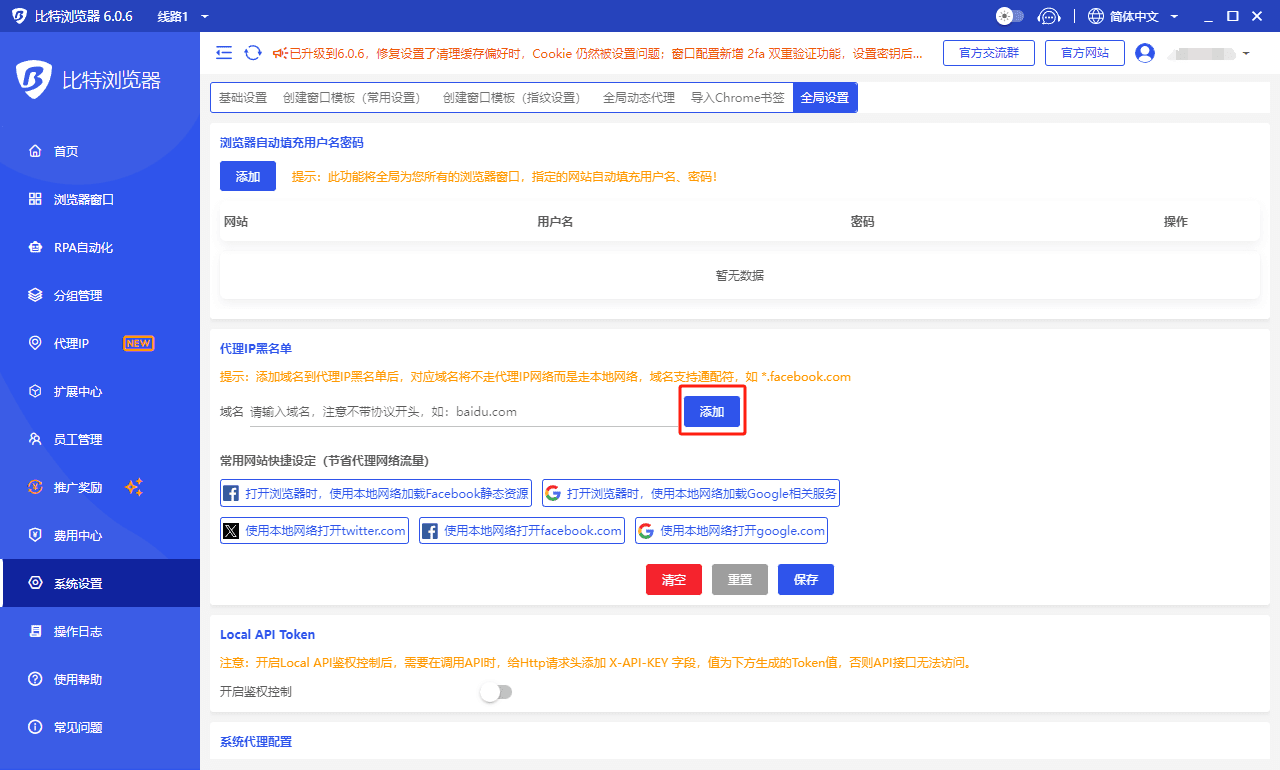This screenshot has width=1280, height=770.
Task: Switch to the 基础设置 tab
Action: tap(243, 97)
